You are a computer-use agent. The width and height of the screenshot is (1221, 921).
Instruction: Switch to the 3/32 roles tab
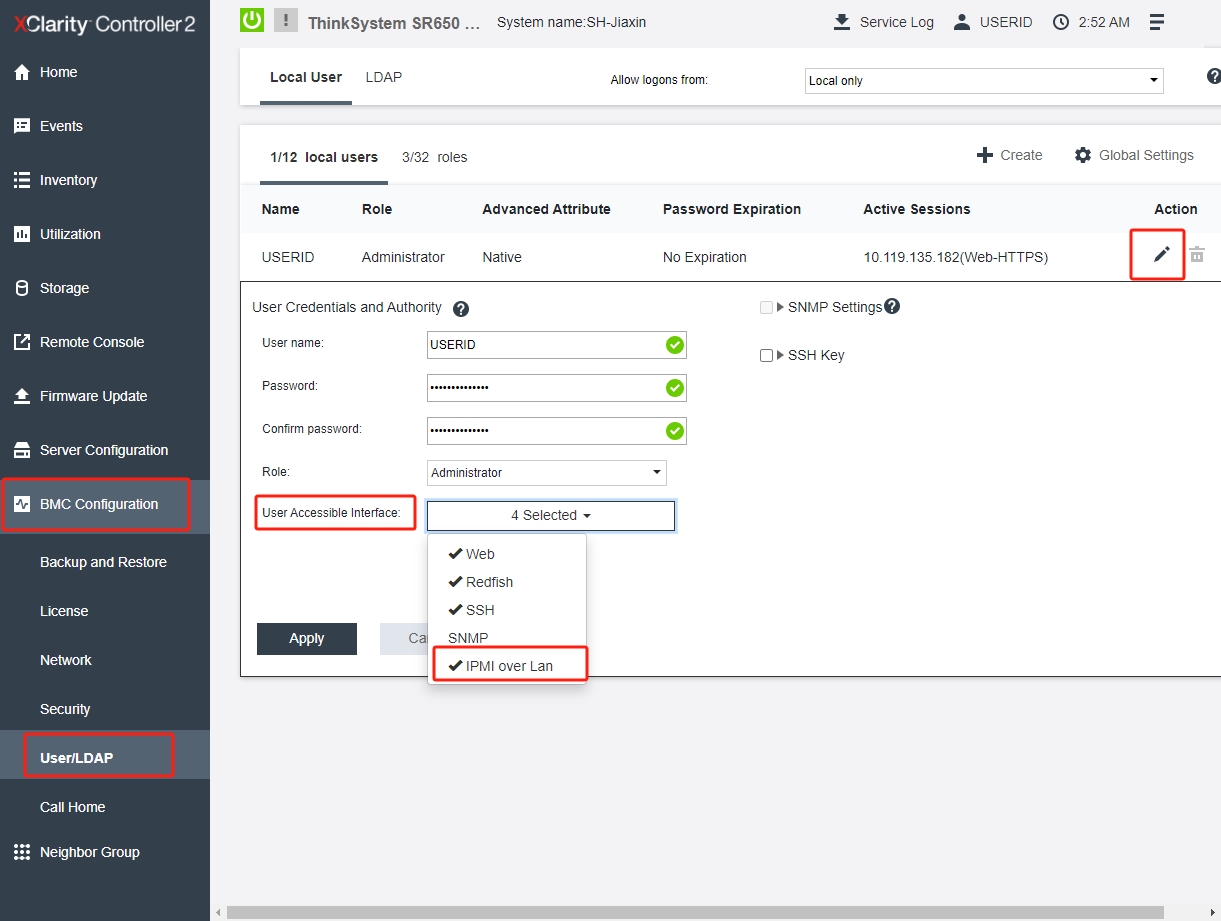pos(434,157)
